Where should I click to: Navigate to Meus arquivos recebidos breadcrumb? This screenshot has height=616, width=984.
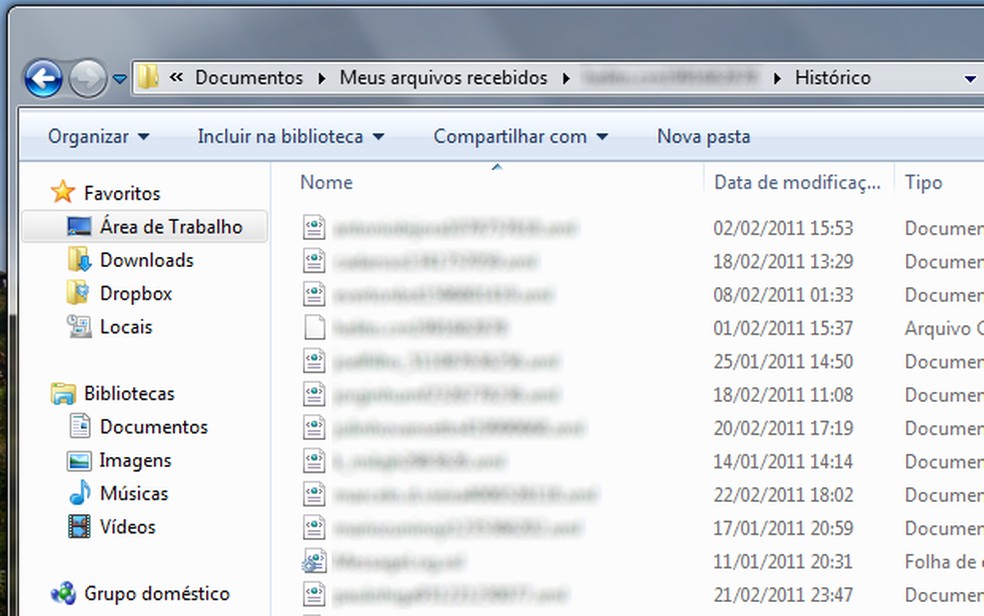tap(444, 78)
